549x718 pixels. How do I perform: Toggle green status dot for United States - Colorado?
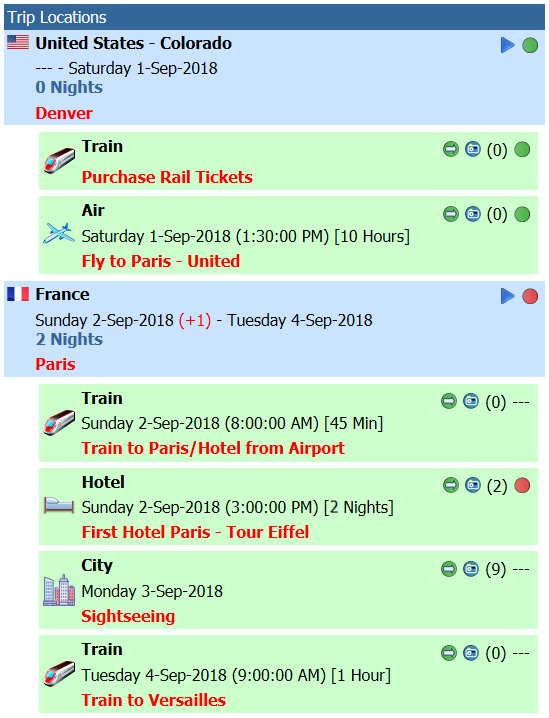(530, 45)
